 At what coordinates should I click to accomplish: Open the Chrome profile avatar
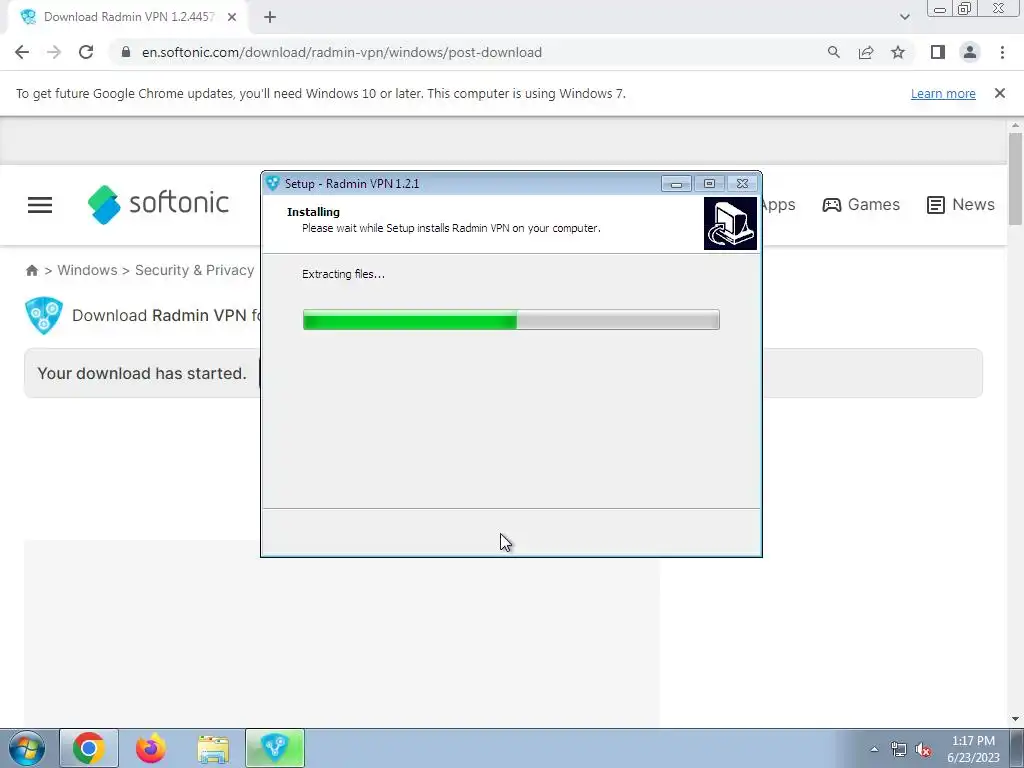tap(970, 52)
